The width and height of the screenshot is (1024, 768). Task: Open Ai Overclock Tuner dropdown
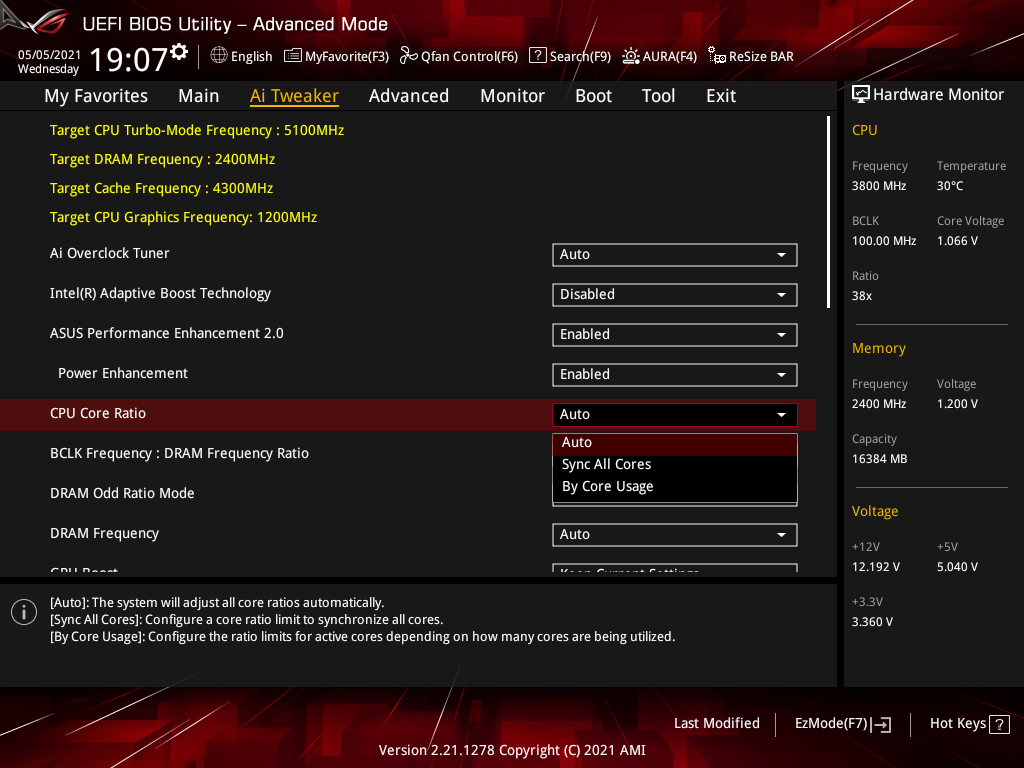[675, 255]
